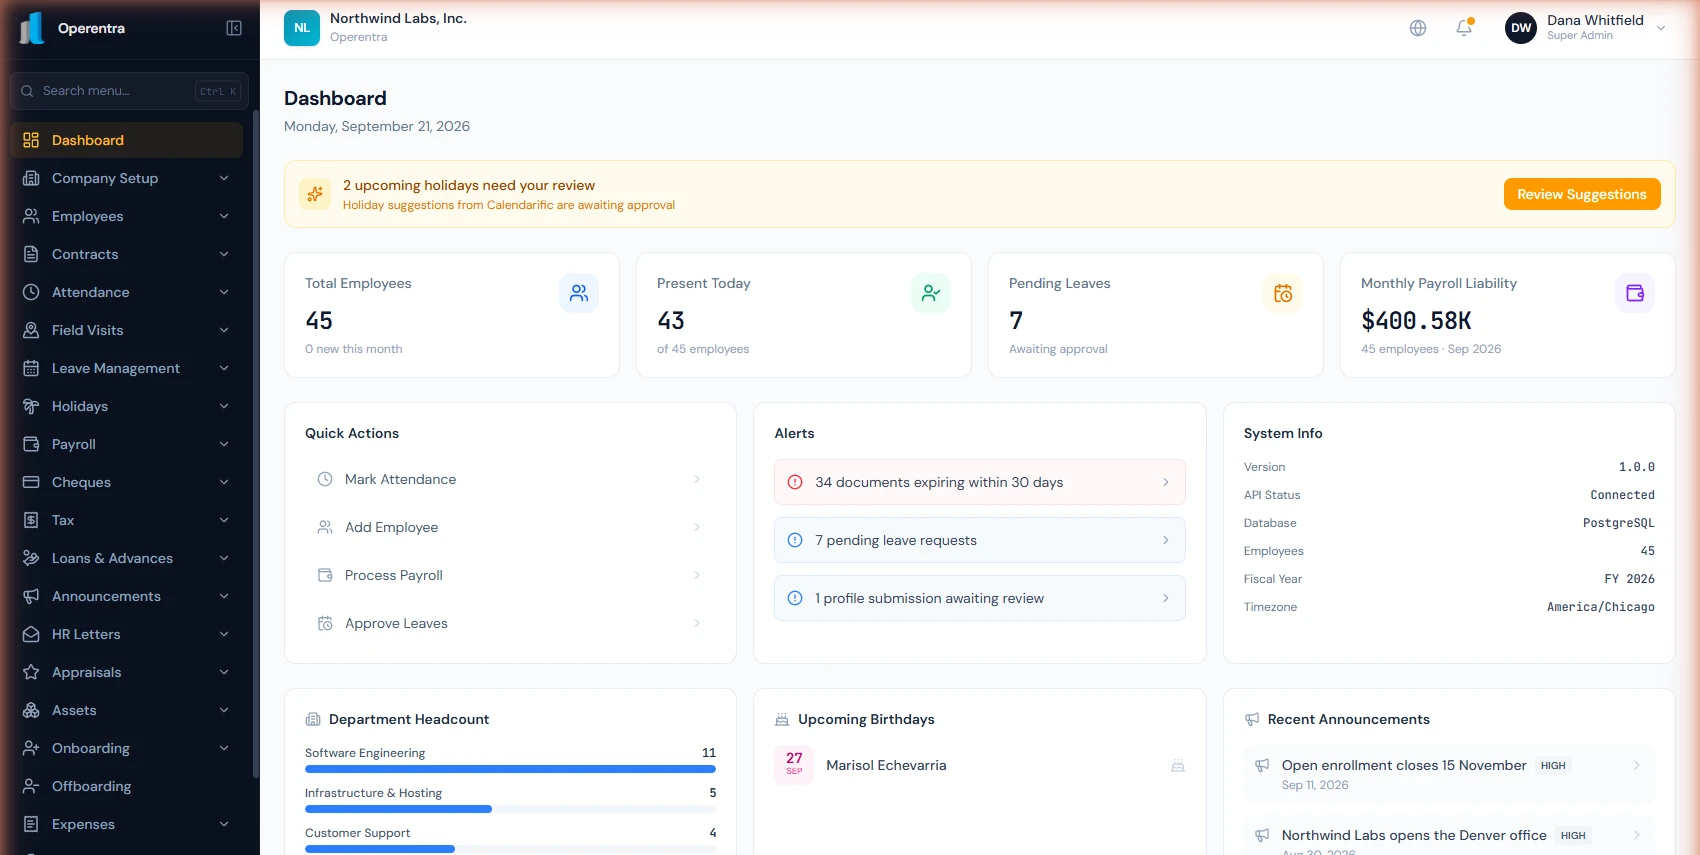Open the notifications bell
Viewport: 1700px width, 855px height.
tap(1464, 28)
